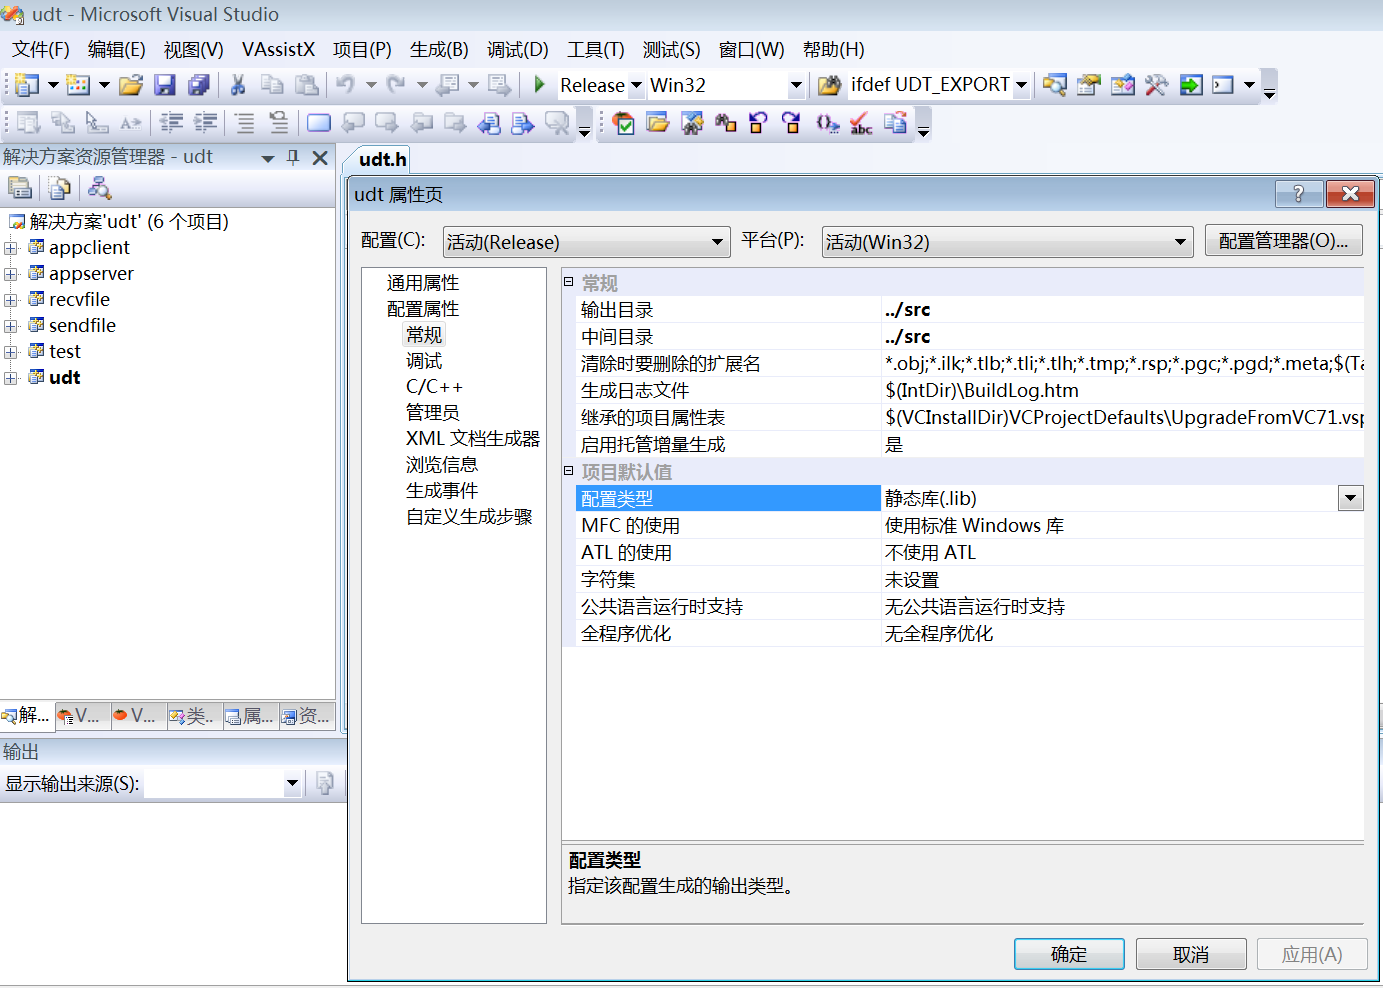Open the 工具(T) menu

[x=596, y=49]
